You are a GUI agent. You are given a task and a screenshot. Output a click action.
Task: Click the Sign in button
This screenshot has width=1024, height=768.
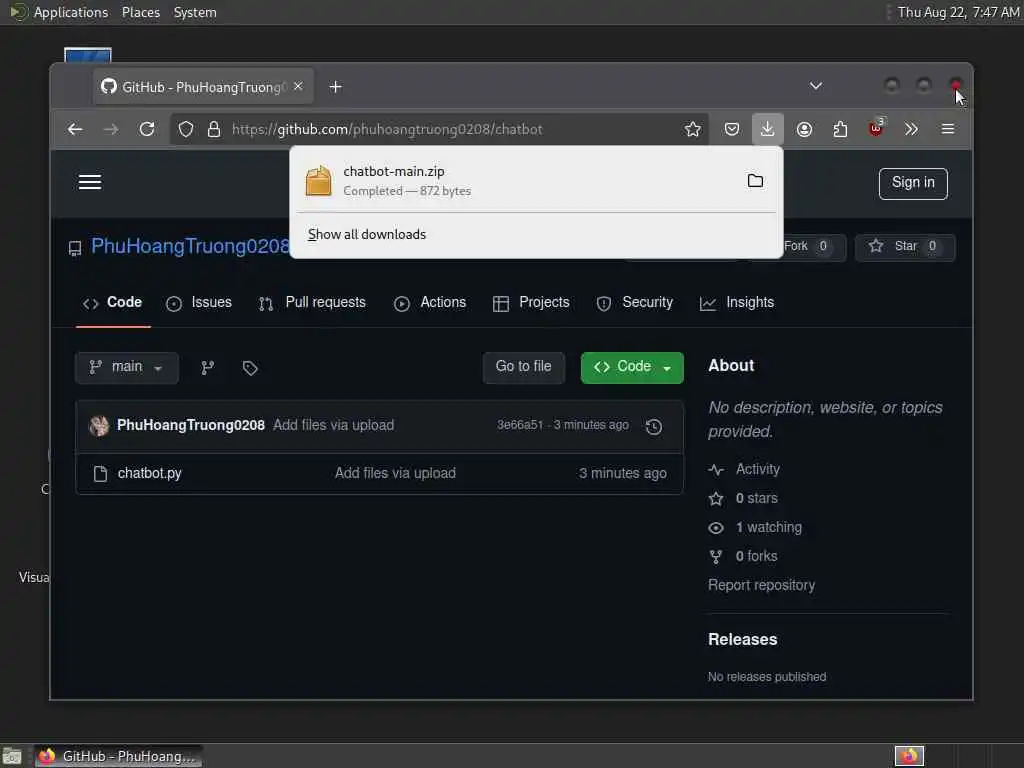point(913,184)
